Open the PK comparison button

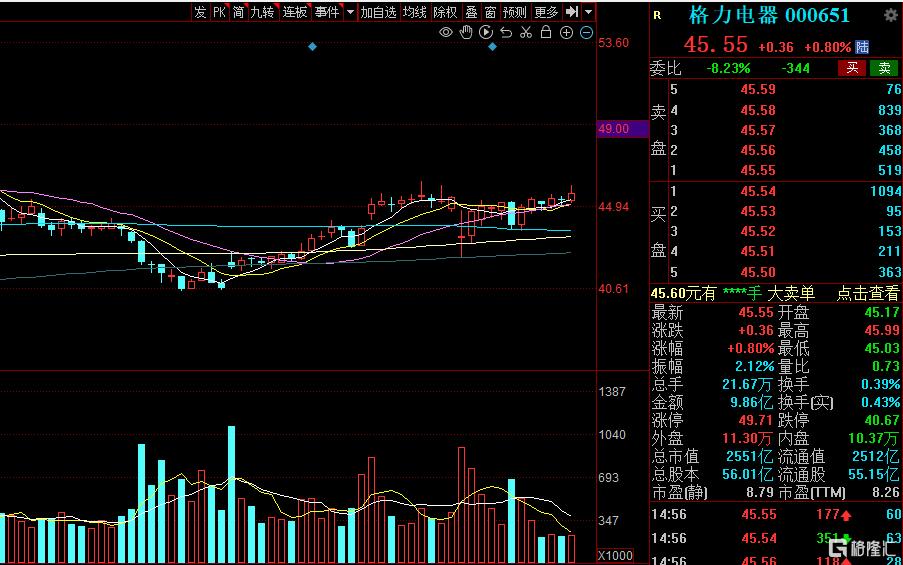coord(219,12)
